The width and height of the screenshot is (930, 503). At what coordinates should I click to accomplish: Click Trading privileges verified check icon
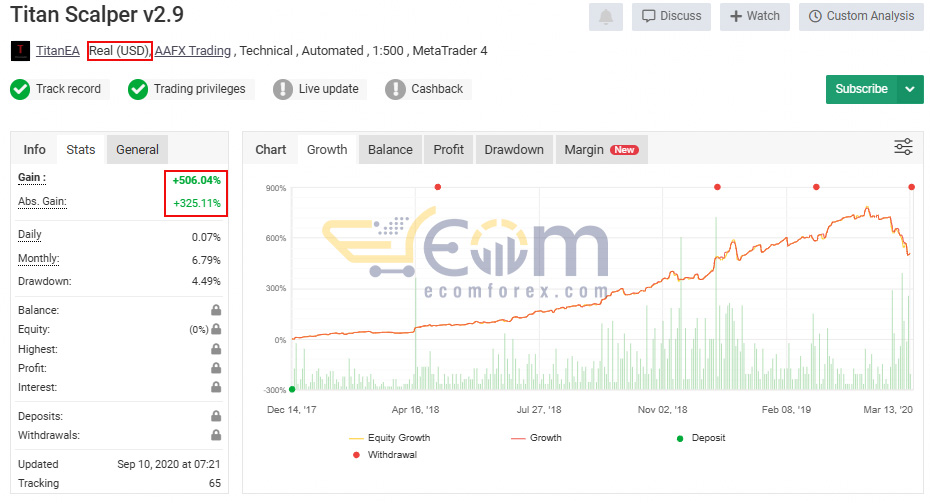click(x=138, y=90)
